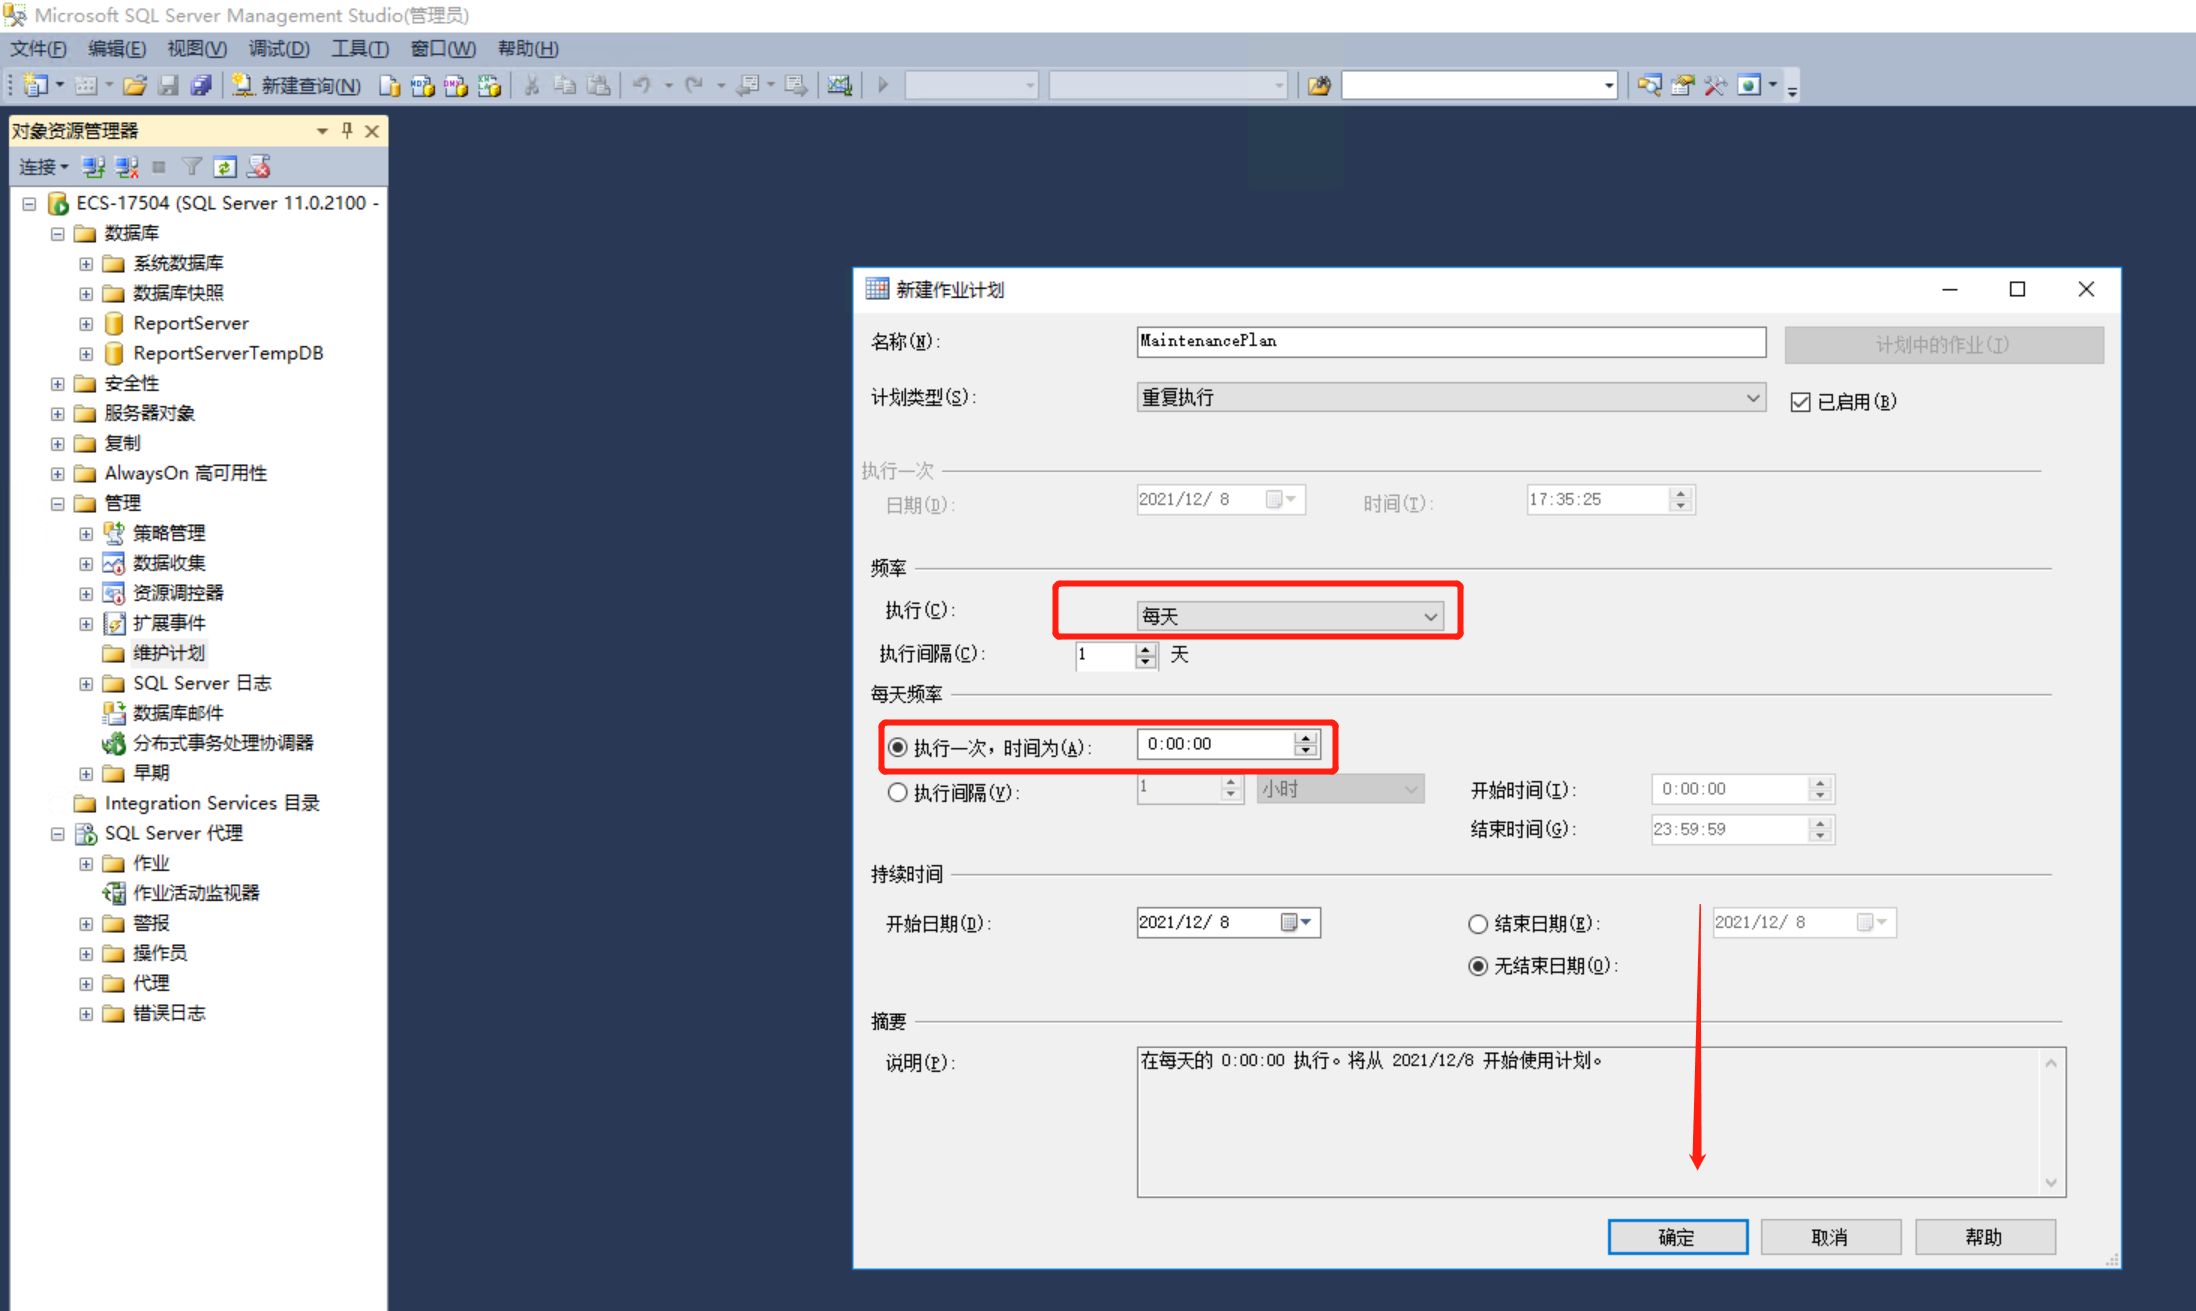Click the Cut scissors icon
Screen dimensions: 2196x1311
[532, 85]
